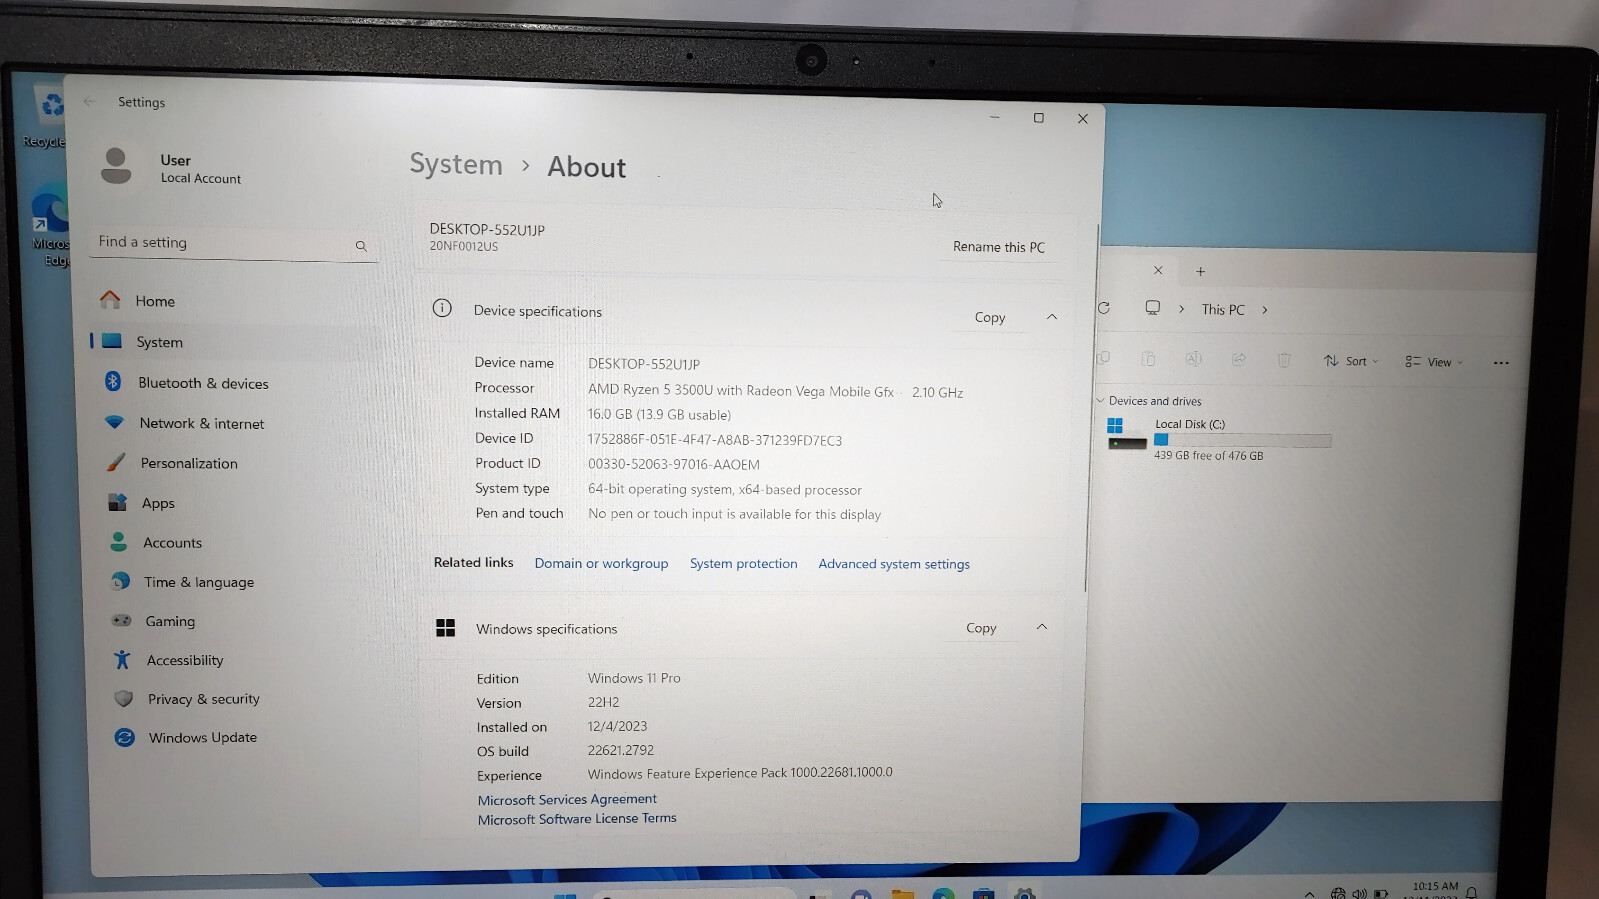Click the Local Disk (C:) storage usage bar

pyautogui.click(x=1242, y=440)
